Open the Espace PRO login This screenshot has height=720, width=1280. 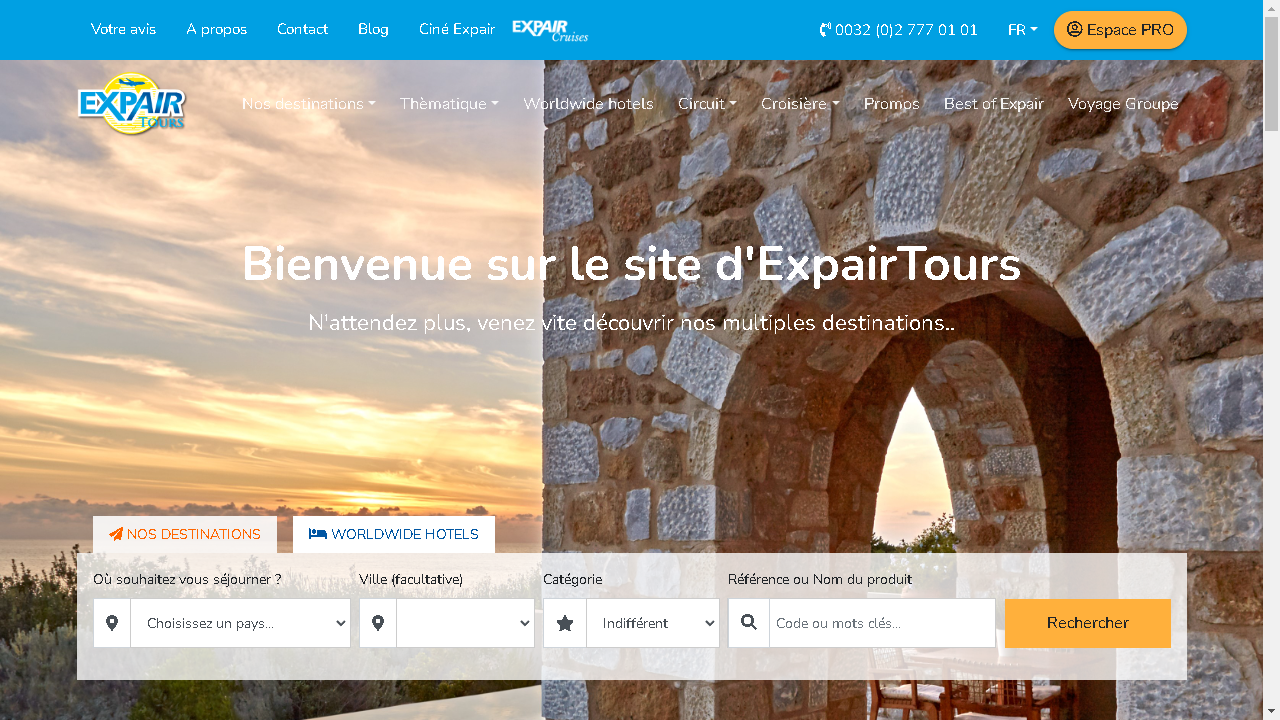tap(1120, 30)
